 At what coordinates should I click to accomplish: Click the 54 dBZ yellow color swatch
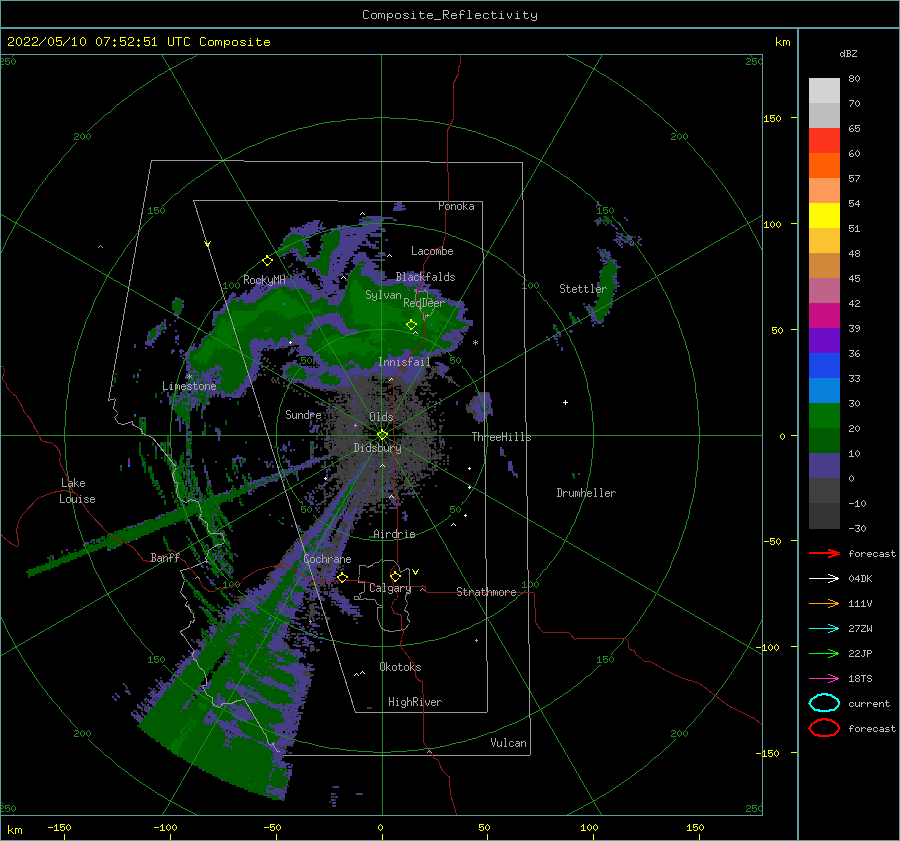(824, 216)
